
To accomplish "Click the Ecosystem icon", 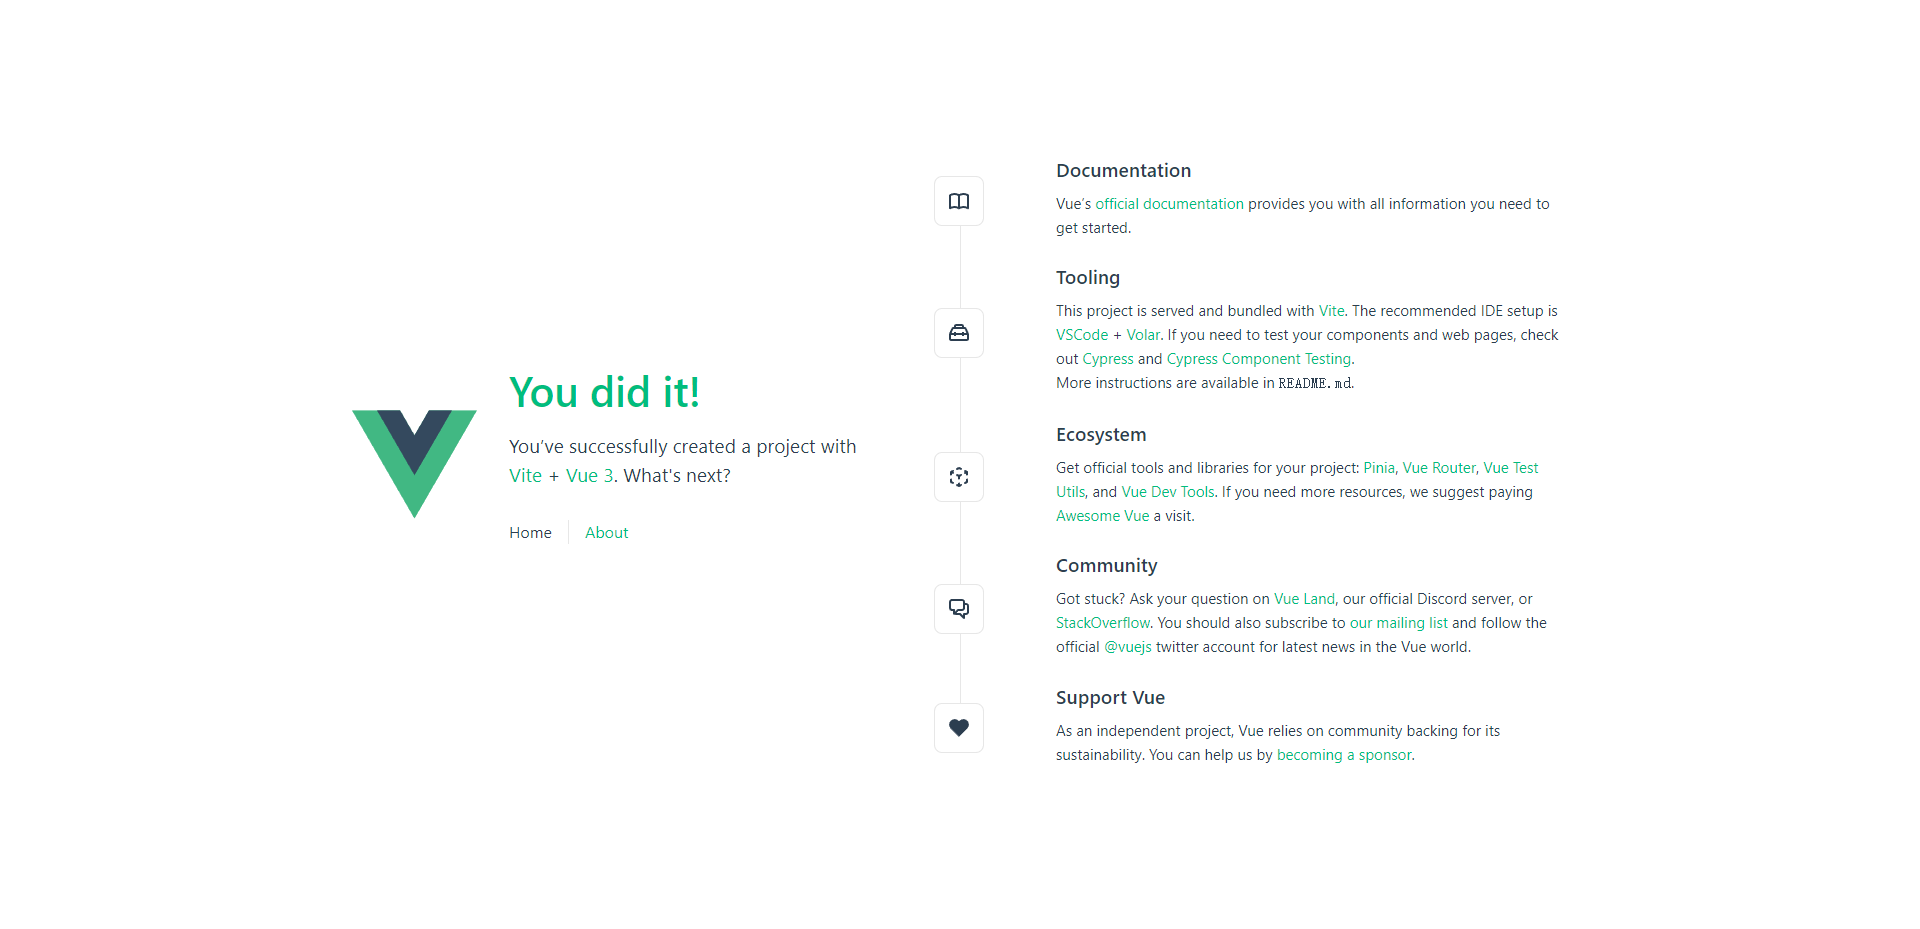I will (x=959, y=477).
